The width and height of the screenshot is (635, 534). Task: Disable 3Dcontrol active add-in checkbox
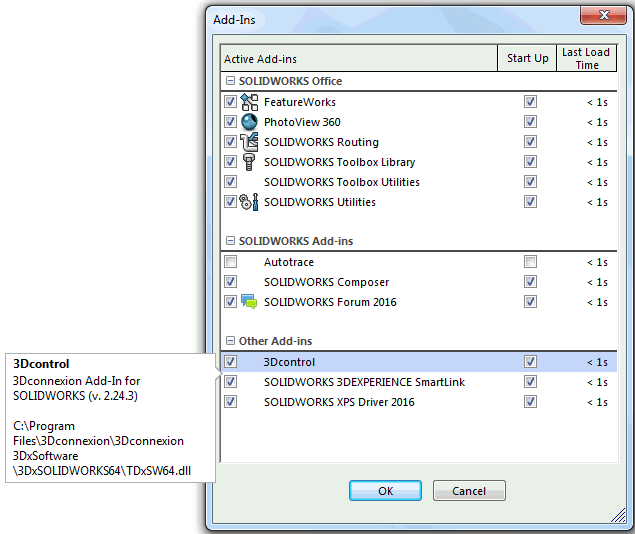(x=230, y=362)
